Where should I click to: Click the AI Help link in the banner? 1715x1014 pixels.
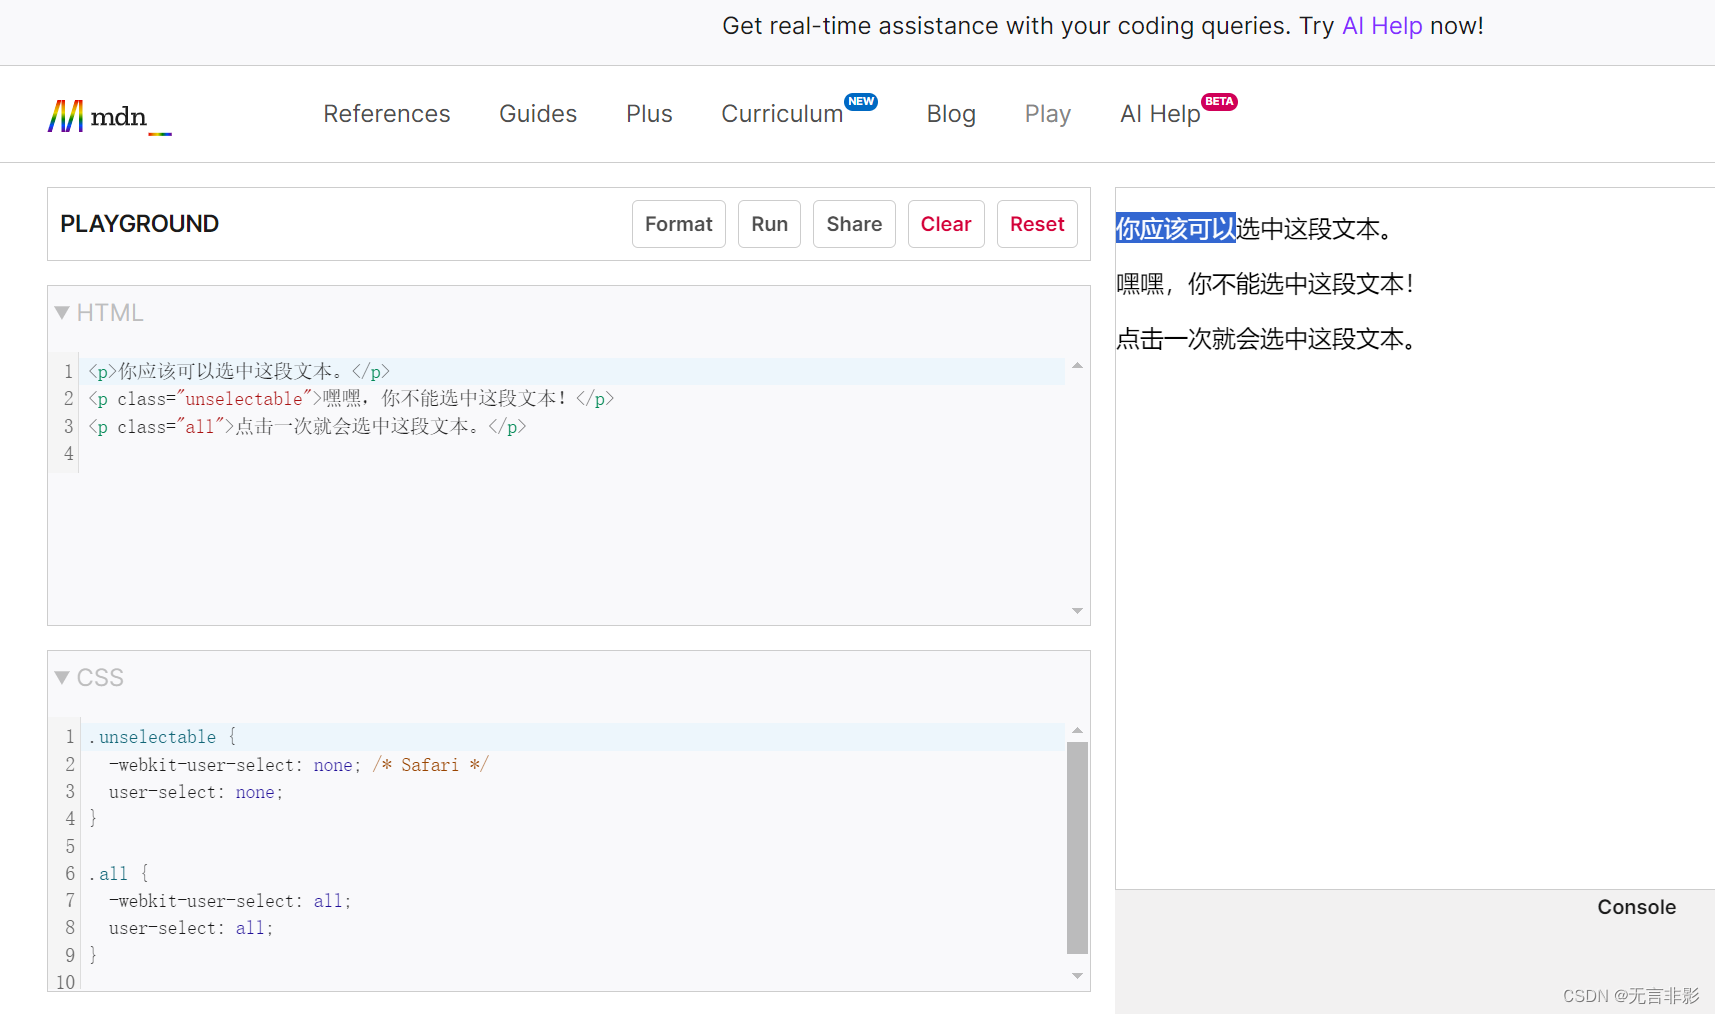(x=1382, y=26)
